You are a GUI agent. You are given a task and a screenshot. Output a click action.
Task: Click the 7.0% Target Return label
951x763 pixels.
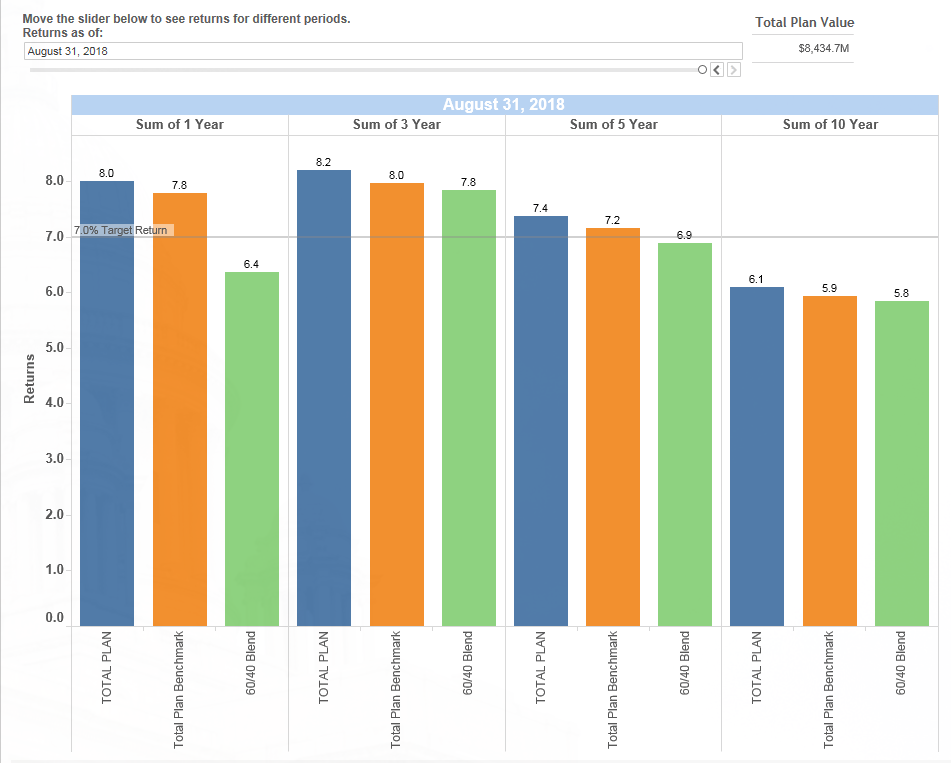click(x=121, y=230)
